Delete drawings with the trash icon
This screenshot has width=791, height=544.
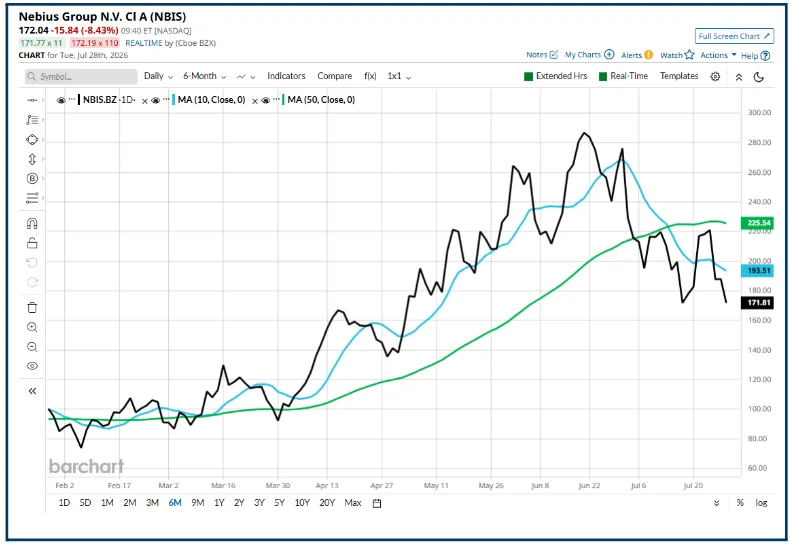click(x=32, y=307)
